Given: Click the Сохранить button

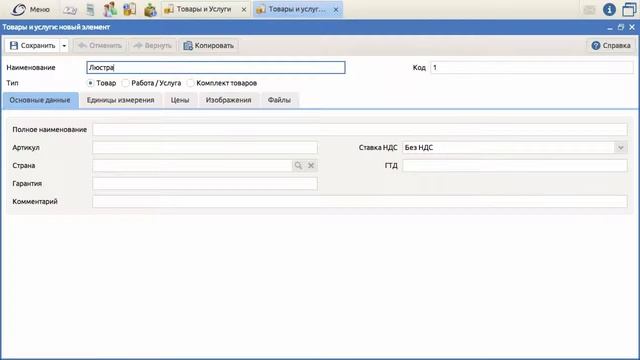Looking at the screenshot, I should pos(32,45).
